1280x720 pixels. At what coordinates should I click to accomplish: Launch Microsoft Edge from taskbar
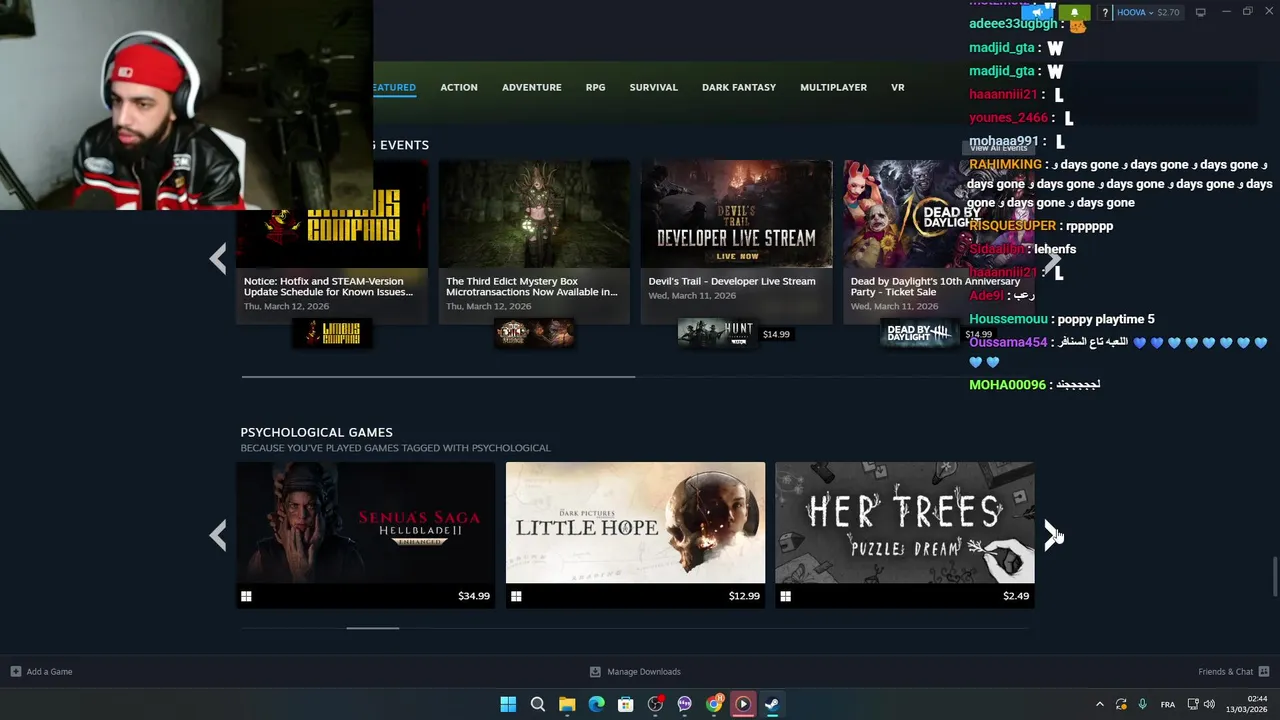pos(596,704)
